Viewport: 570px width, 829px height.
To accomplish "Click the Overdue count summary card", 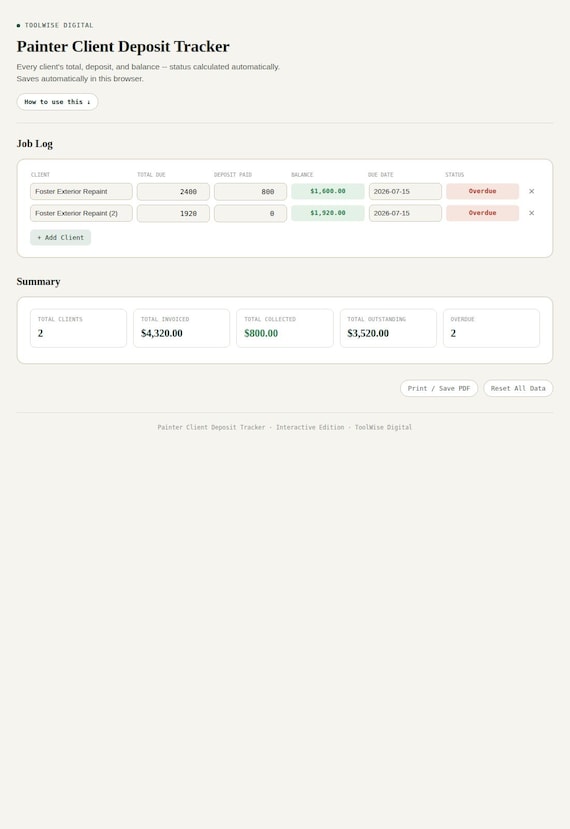I will tap(491, 328).
